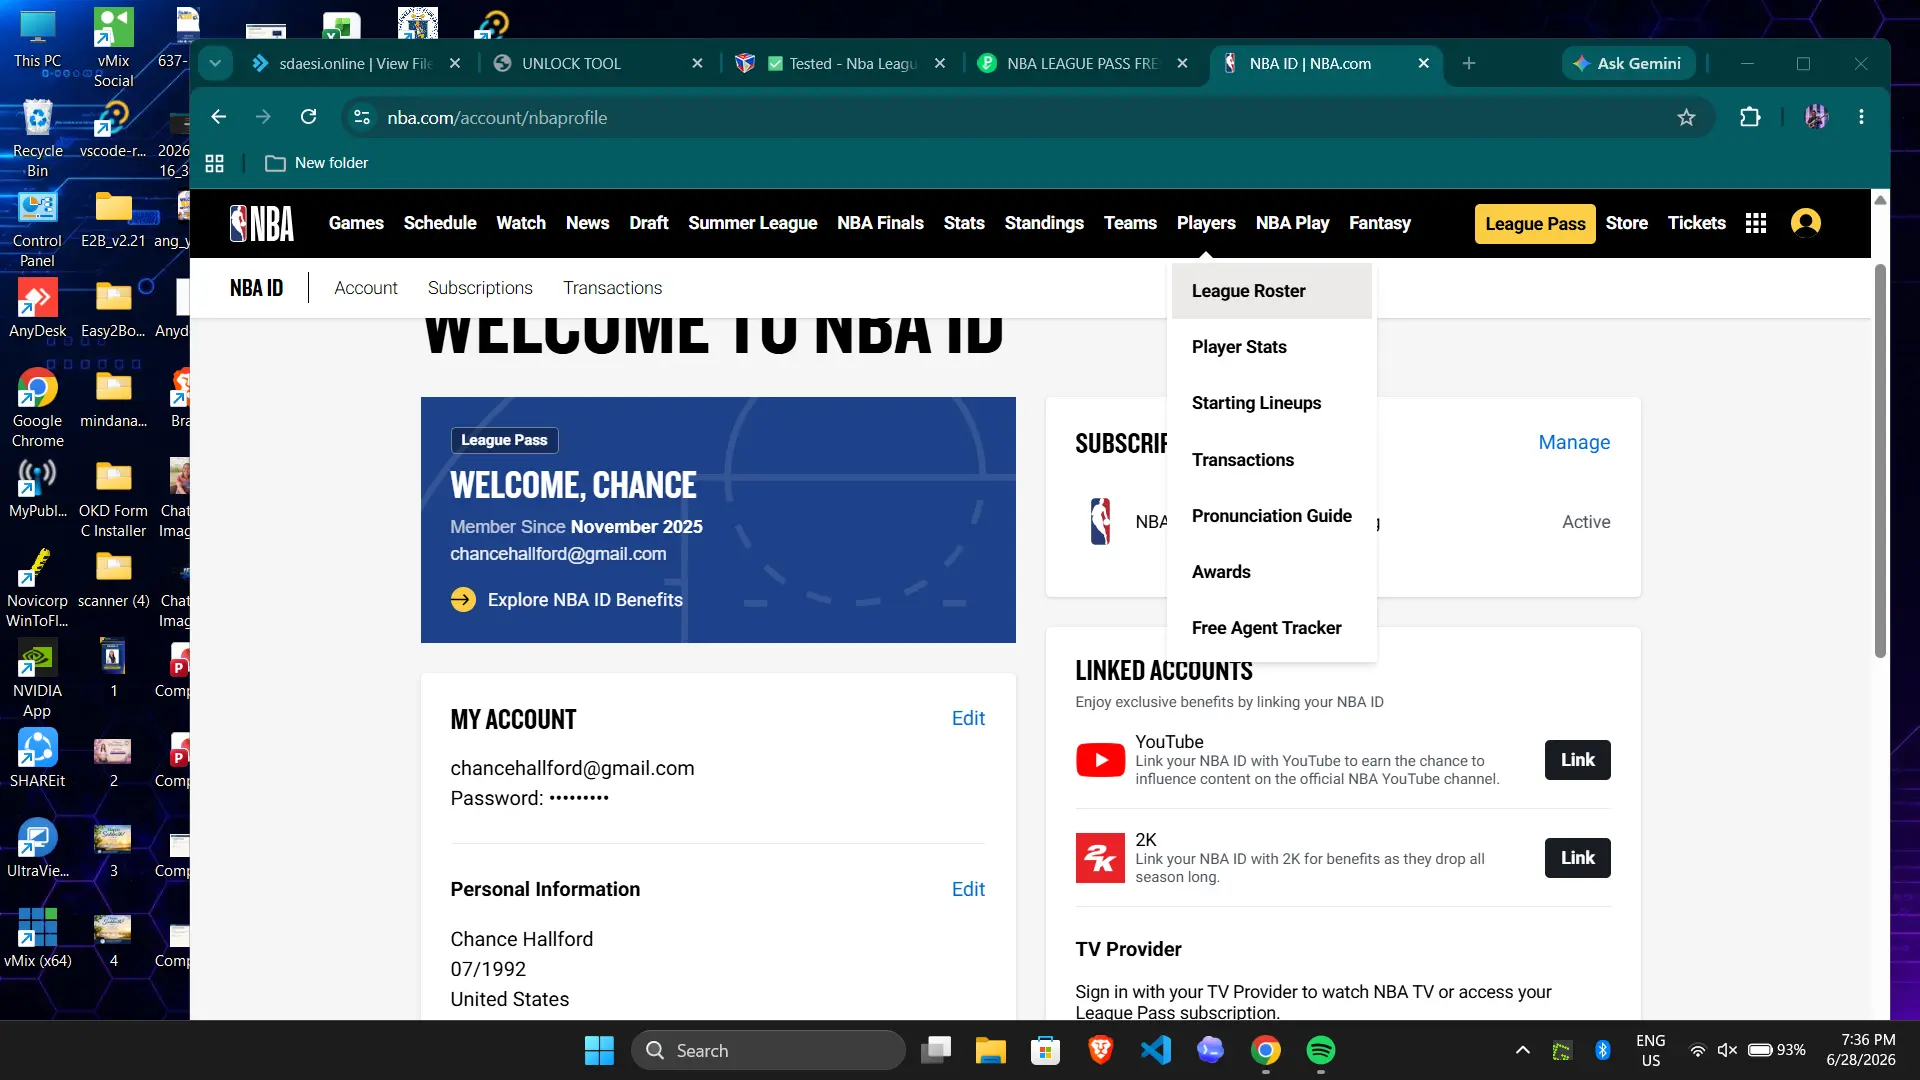Open Brave browser from the taskbar
The width and height of the screenshot is (1920, 1080).
1100,1050
